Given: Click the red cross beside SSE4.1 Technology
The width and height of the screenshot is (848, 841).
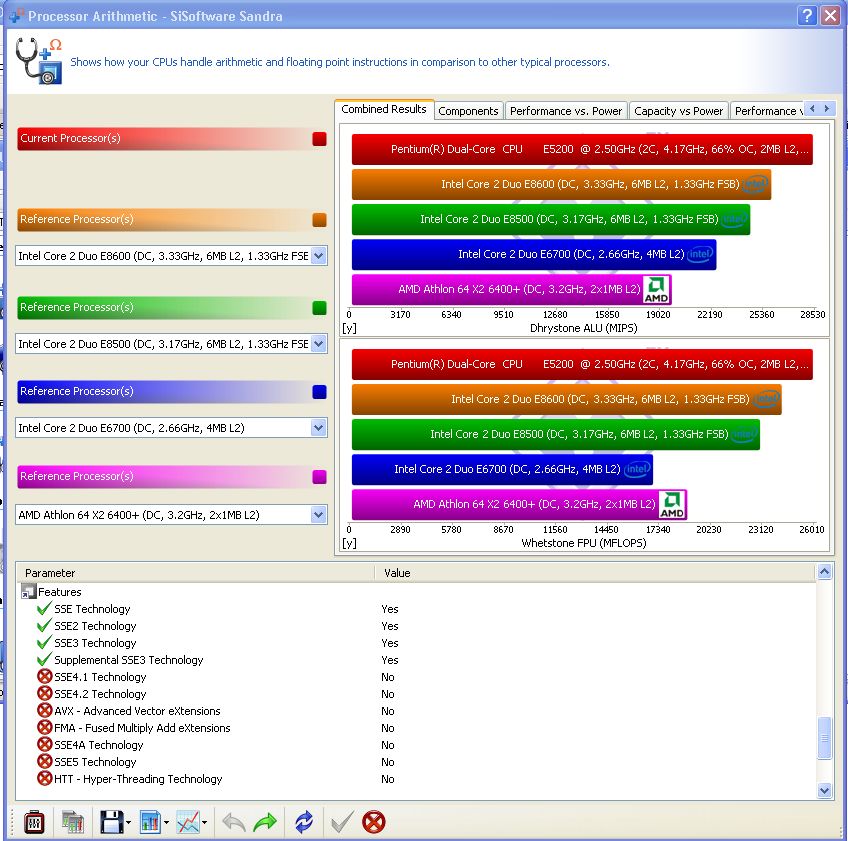Looking at the screenshot, I should (x=44, y=676).
